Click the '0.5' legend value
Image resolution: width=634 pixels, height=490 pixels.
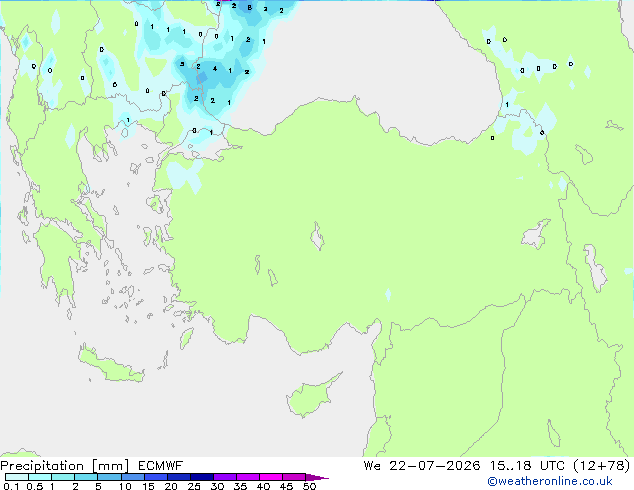34,486
